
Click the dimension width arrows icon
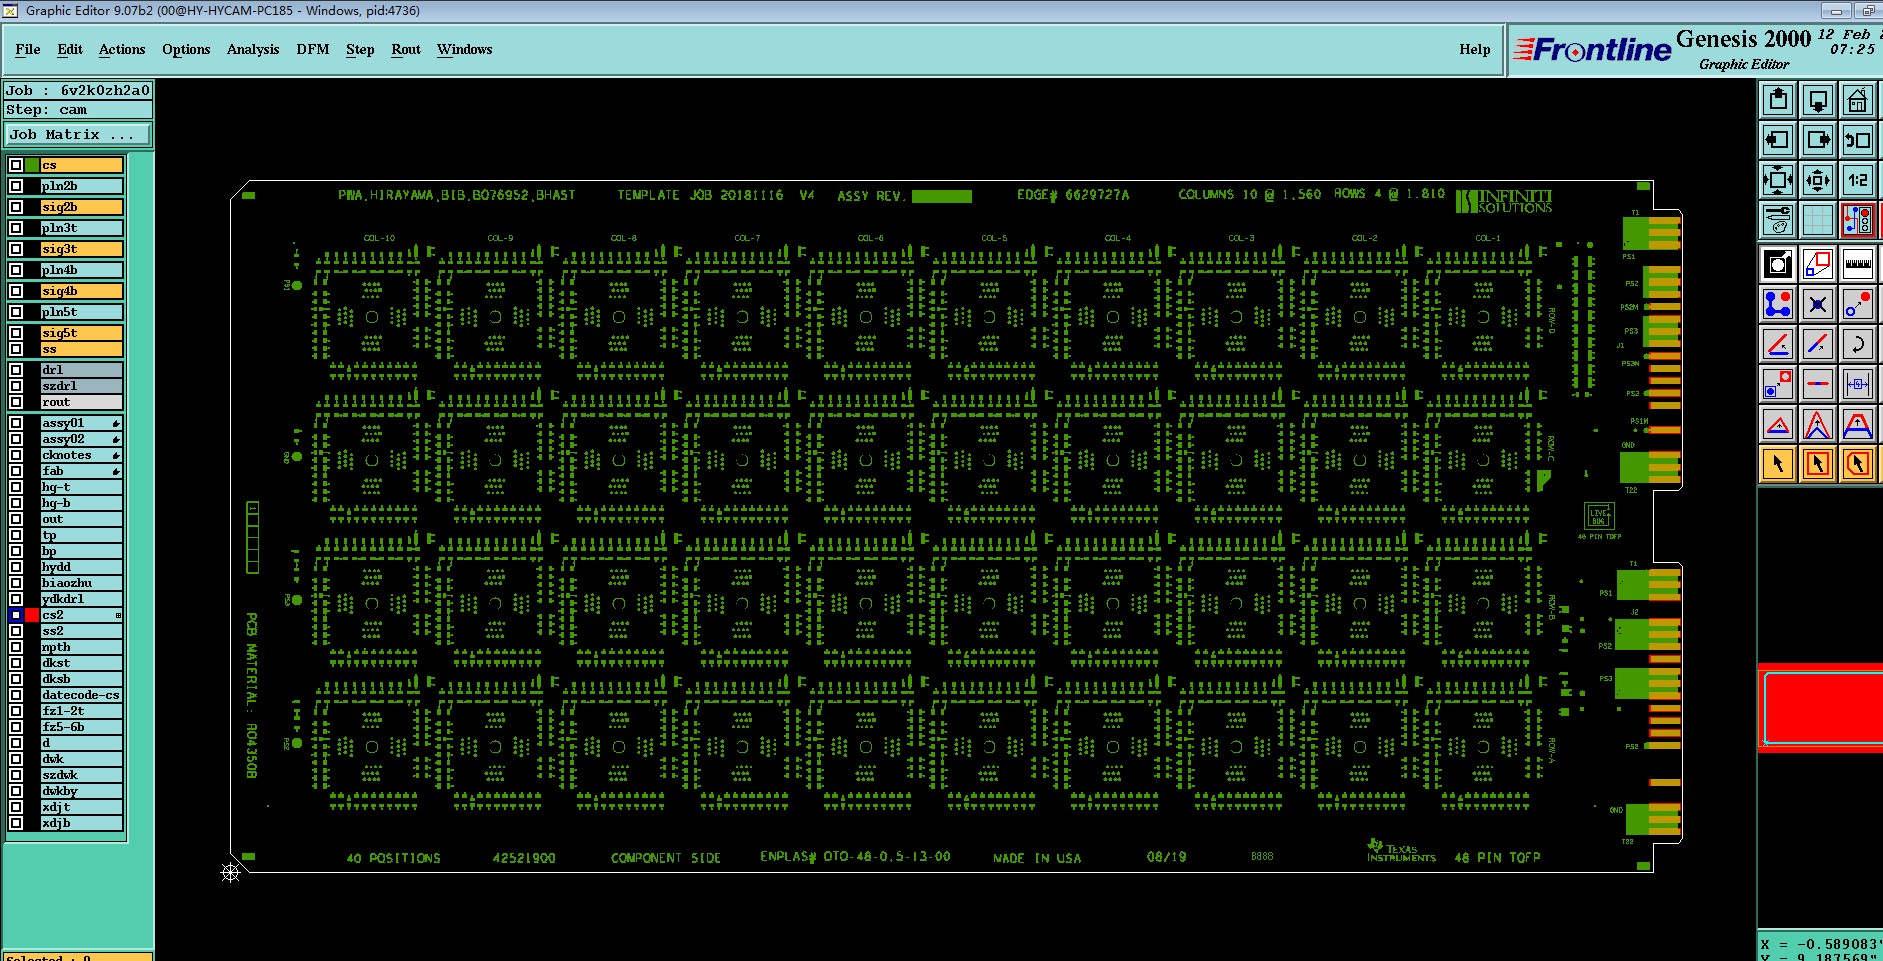[x=1858, y=384]
